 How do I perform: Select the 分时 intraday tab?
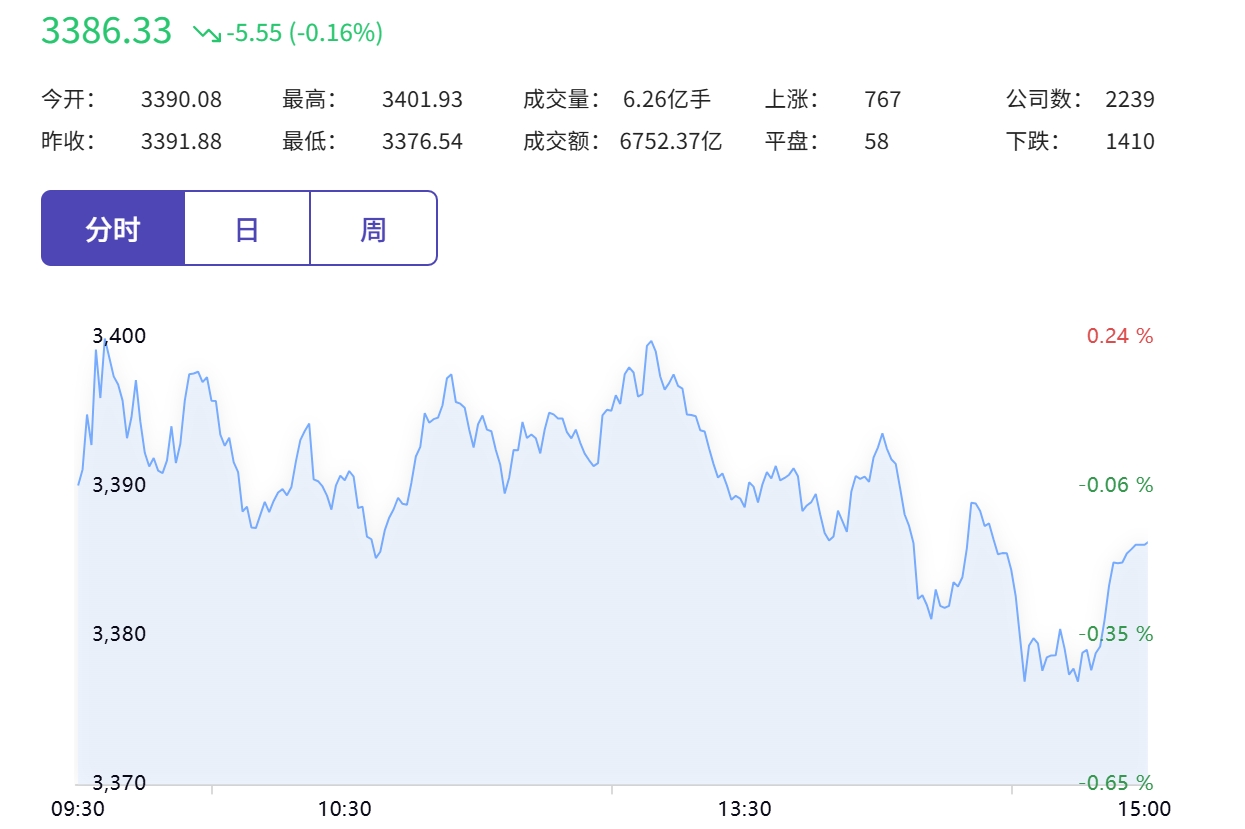click(113, 229)
